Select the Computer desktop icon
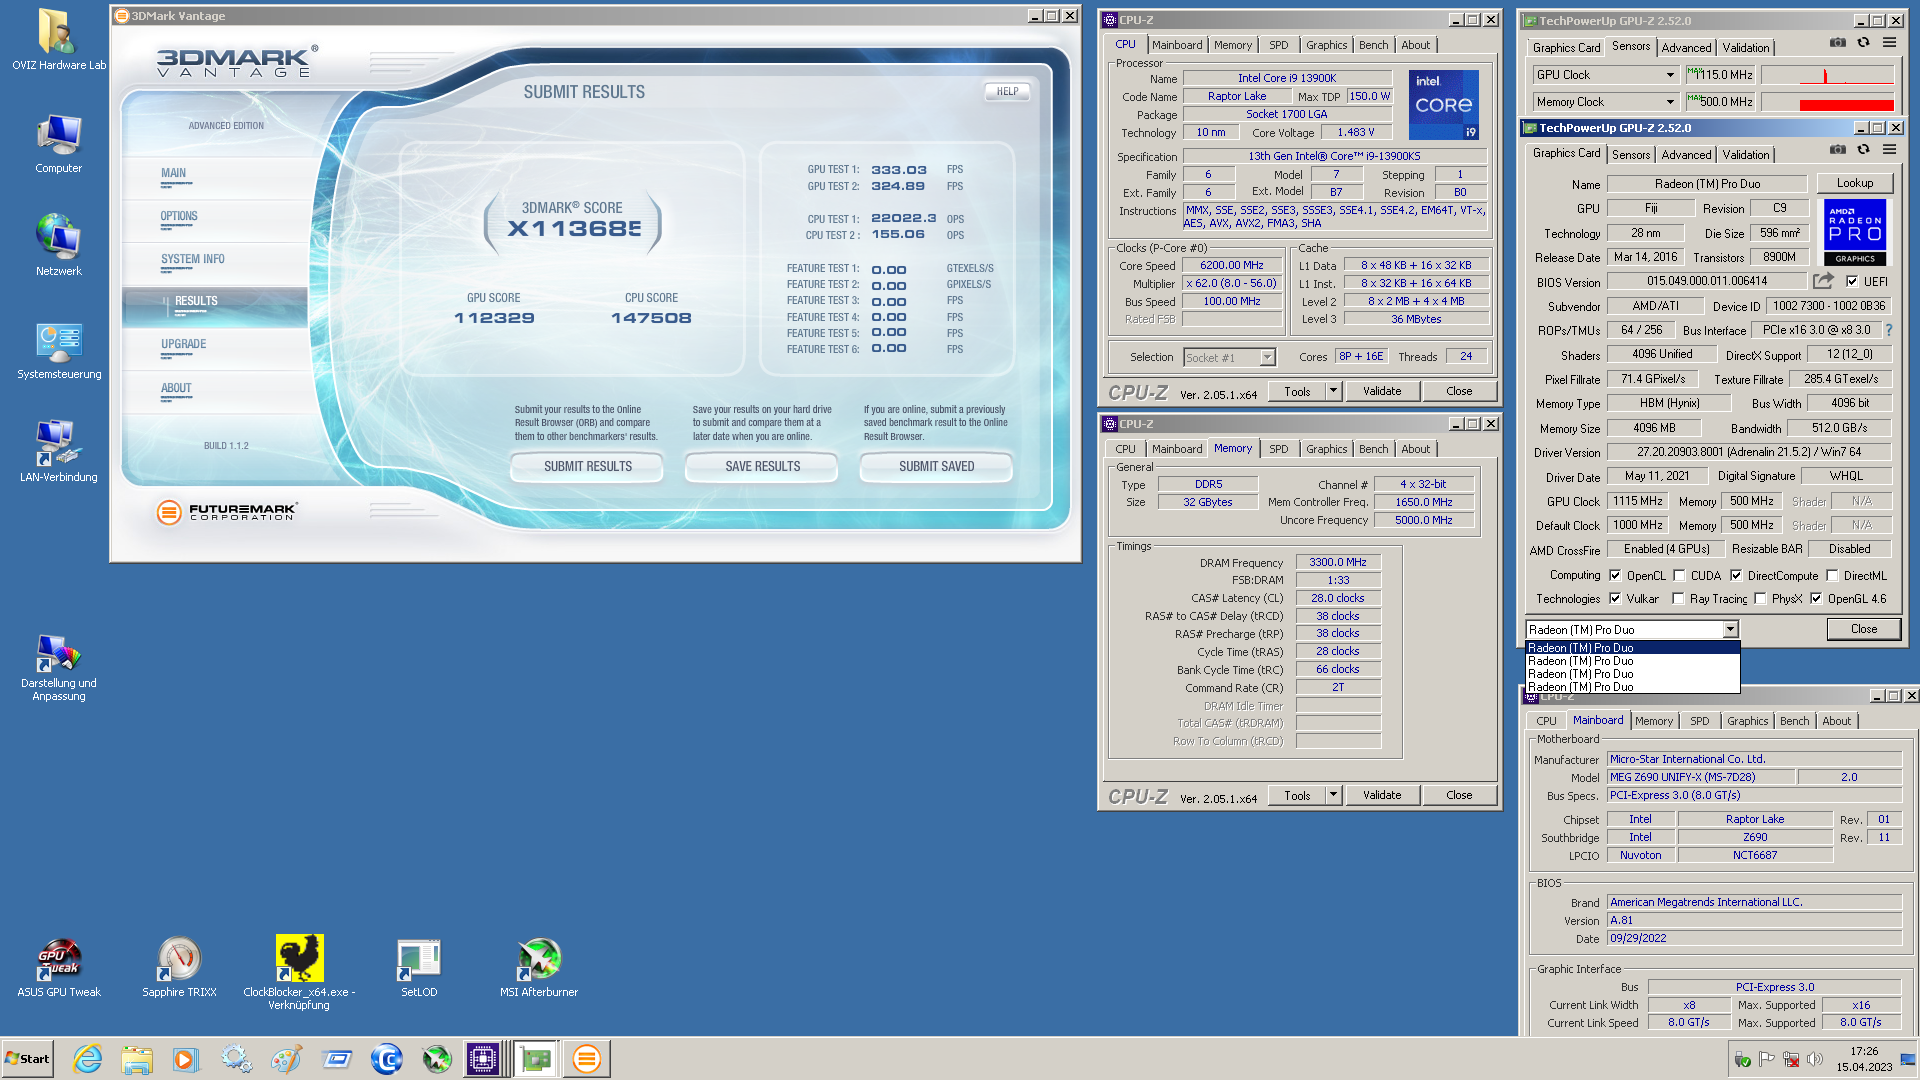The image size is (1920, 1080). point(58,143)
